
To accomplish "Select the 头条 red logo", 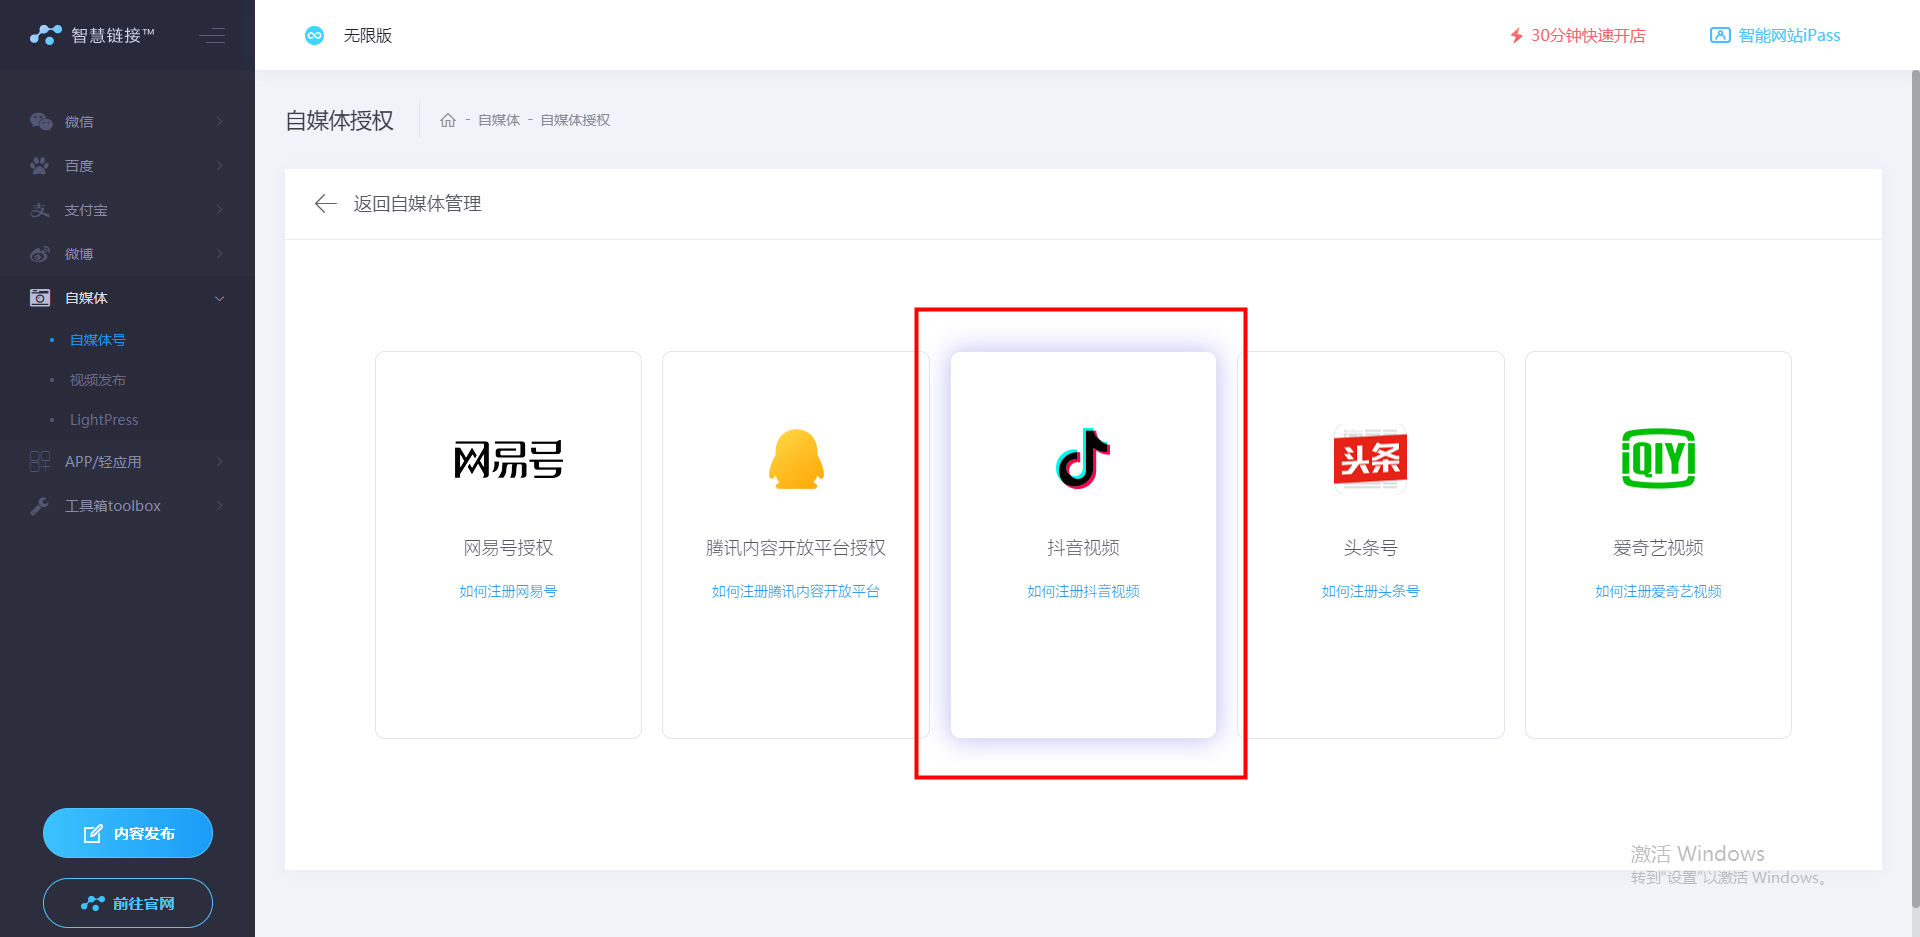I will (x=1370, y=459).
